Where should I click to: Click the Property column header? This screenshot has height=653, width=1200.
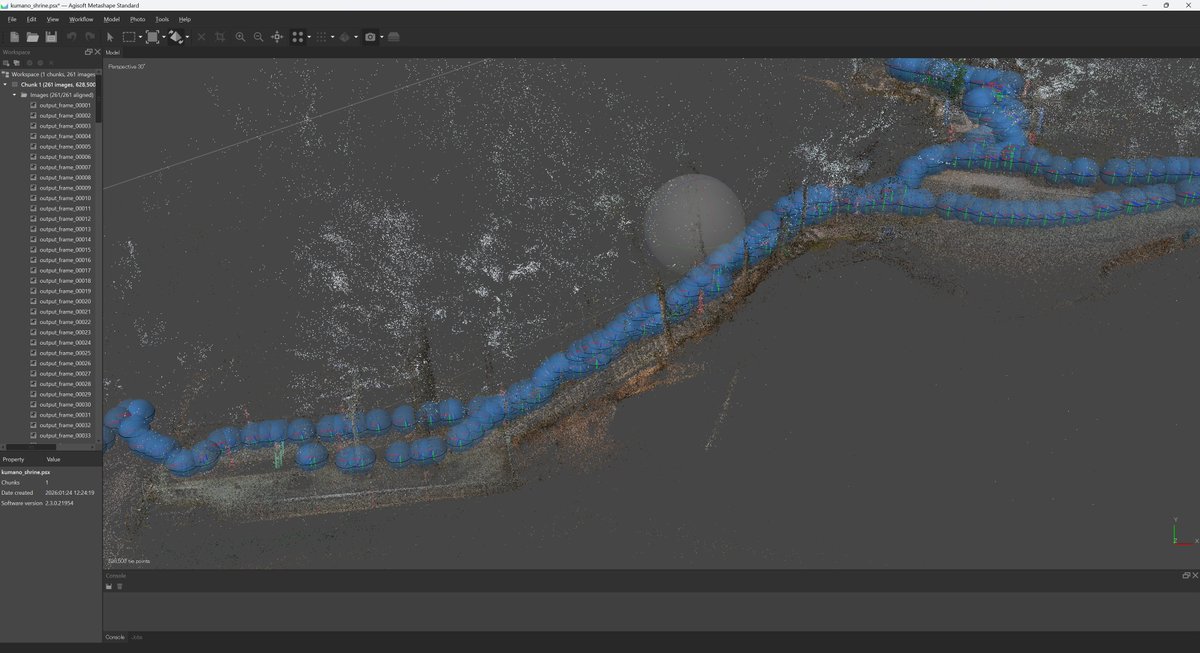pos(13,459)
